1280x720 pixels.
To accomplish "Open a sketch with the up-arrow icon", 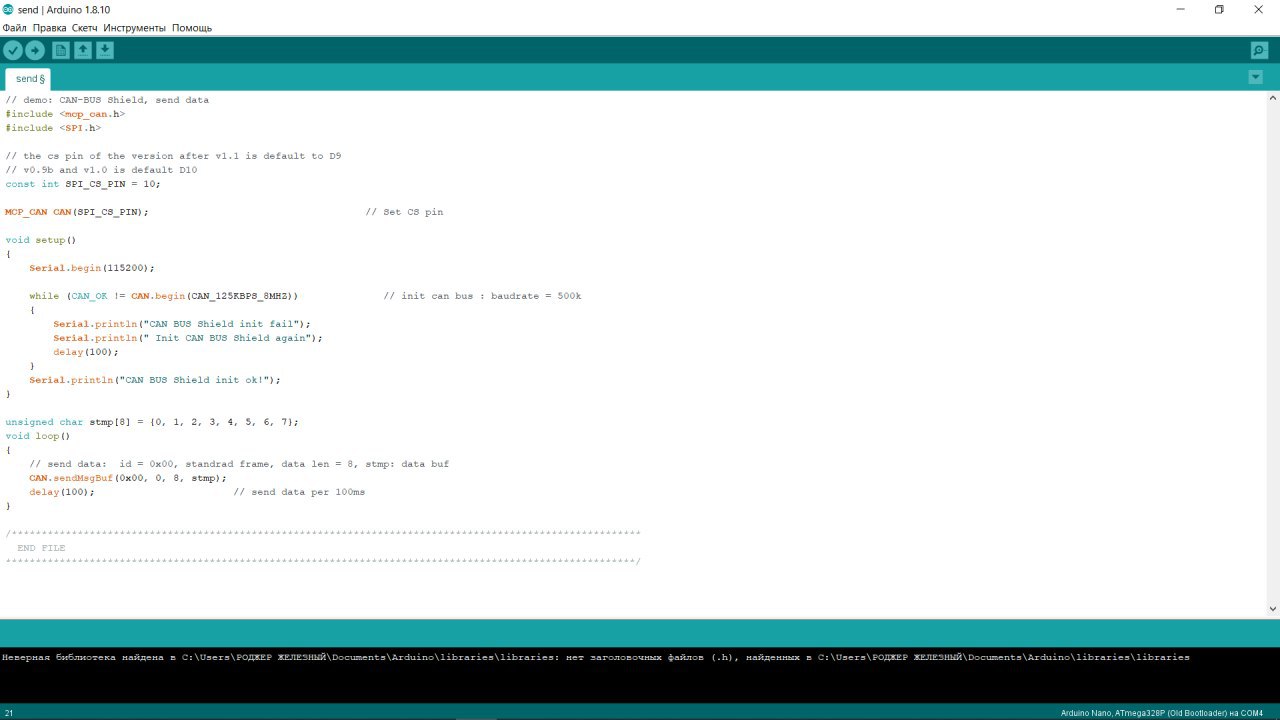I will pos(83,50).
